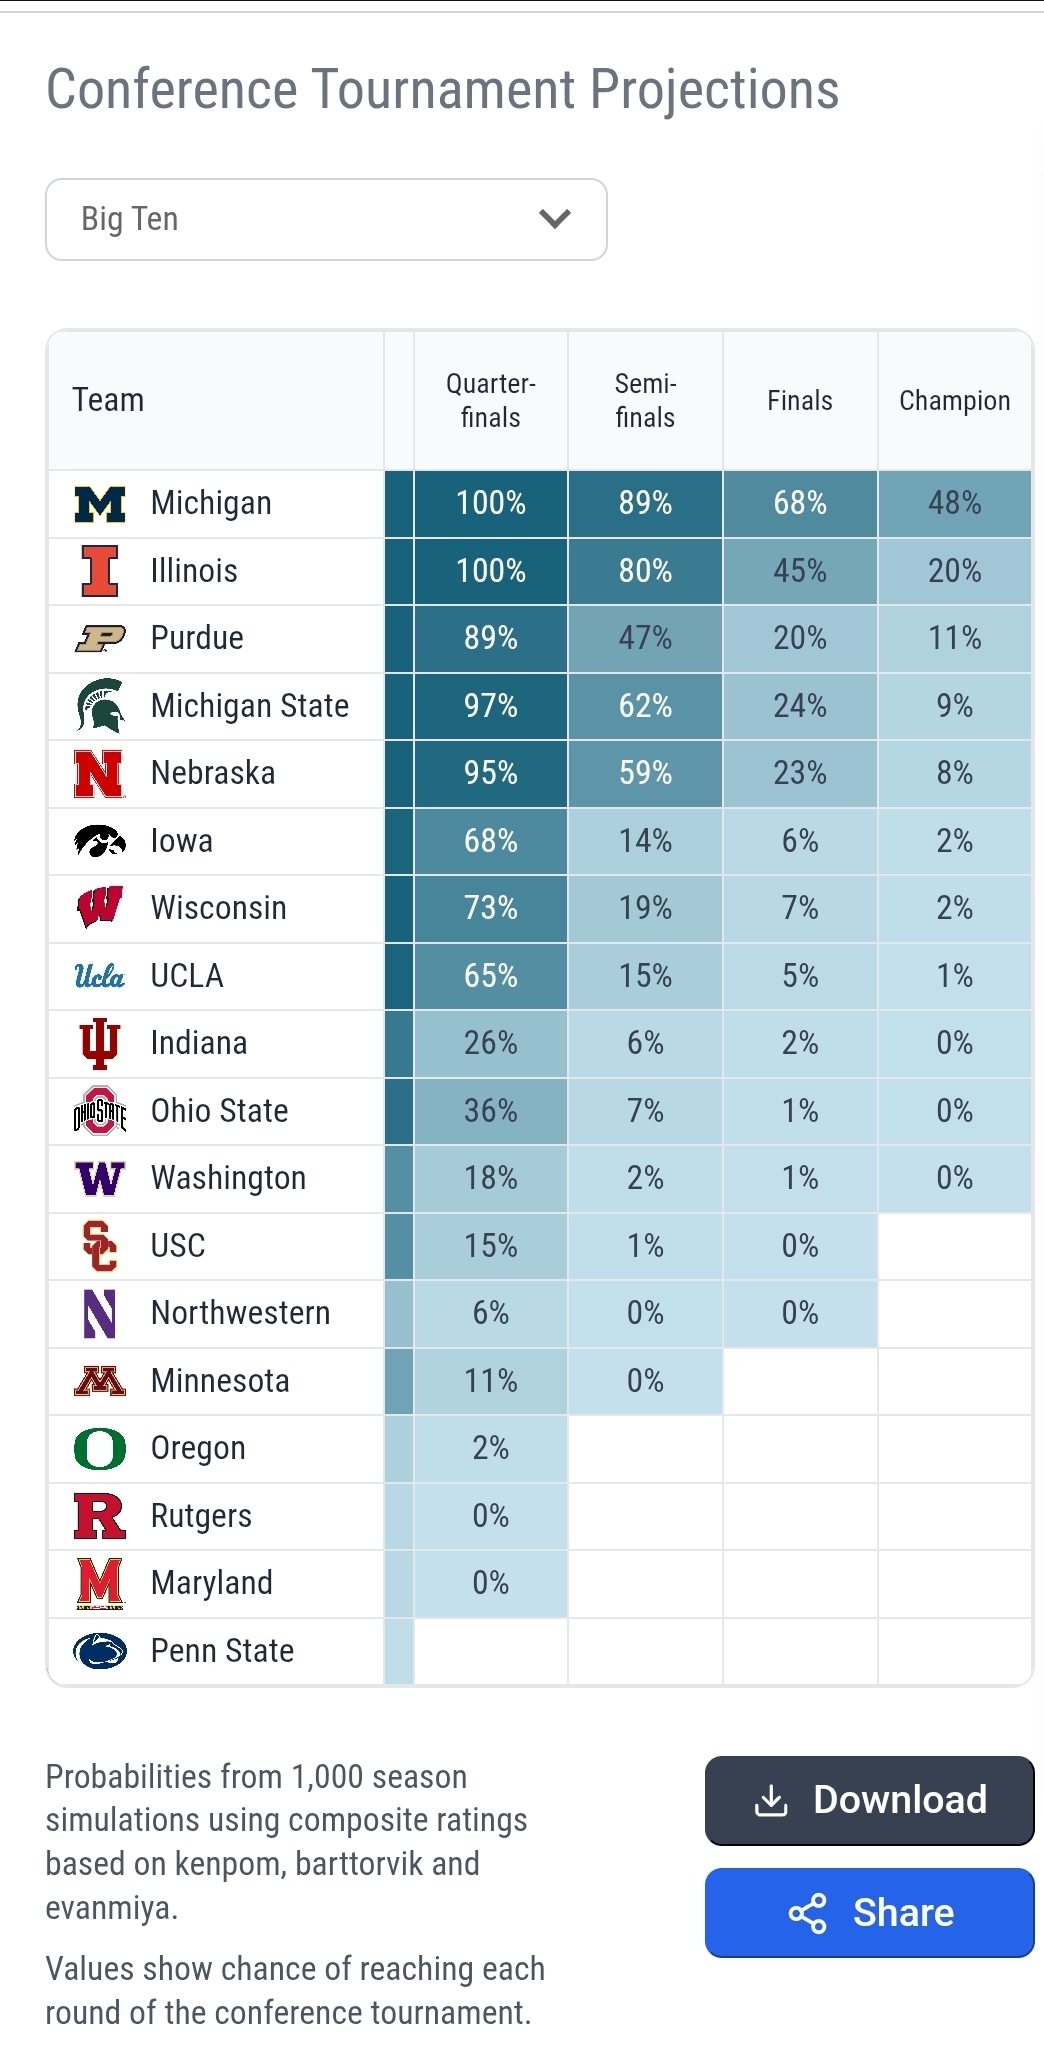
Task: Click the Team column header
Action: (109, 401)
